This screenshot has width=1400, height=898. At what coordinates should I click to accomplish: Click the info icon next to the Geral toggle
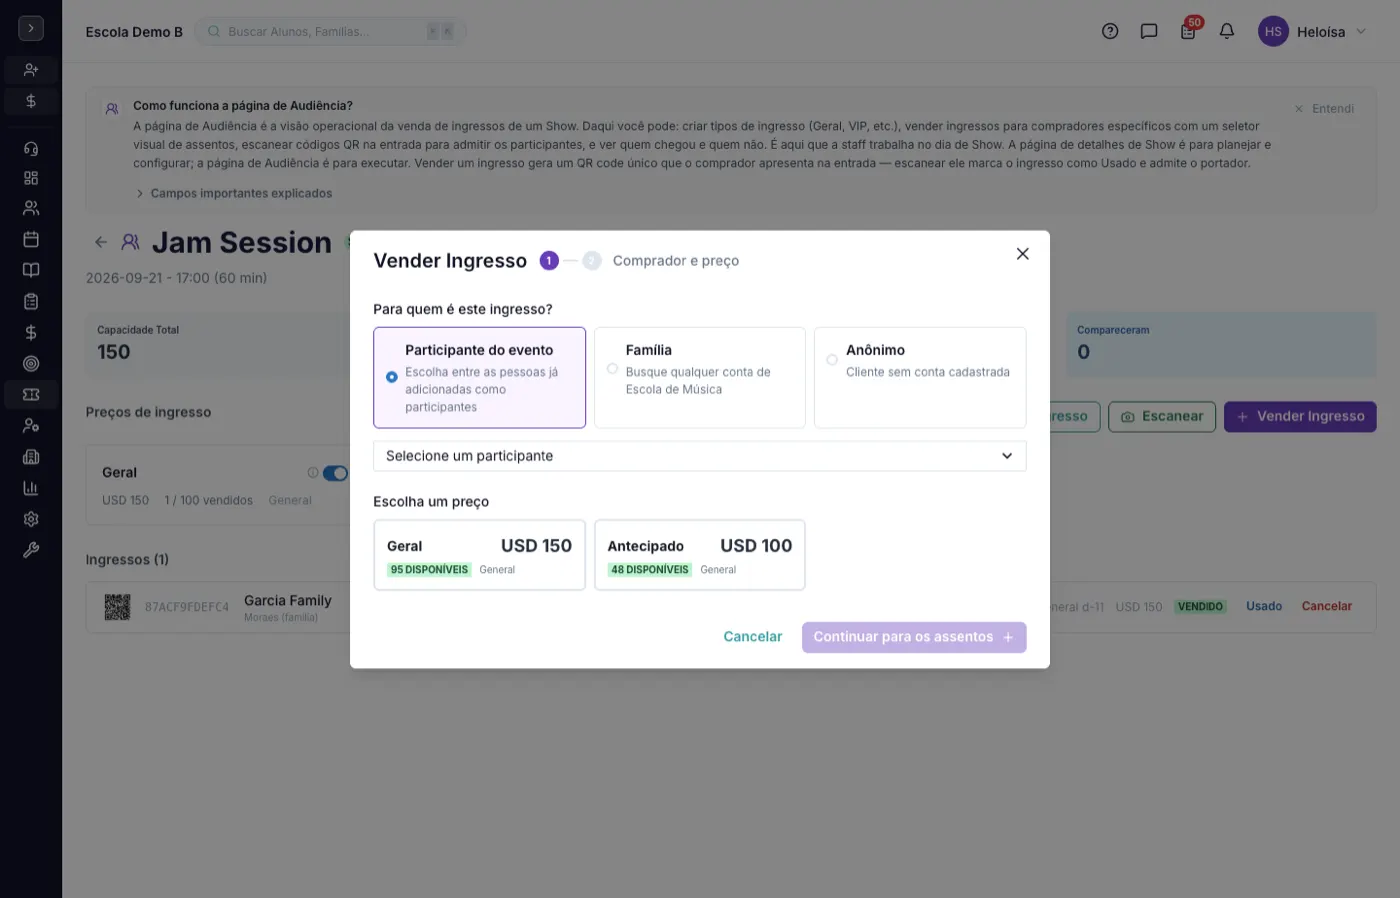(313, 473)
